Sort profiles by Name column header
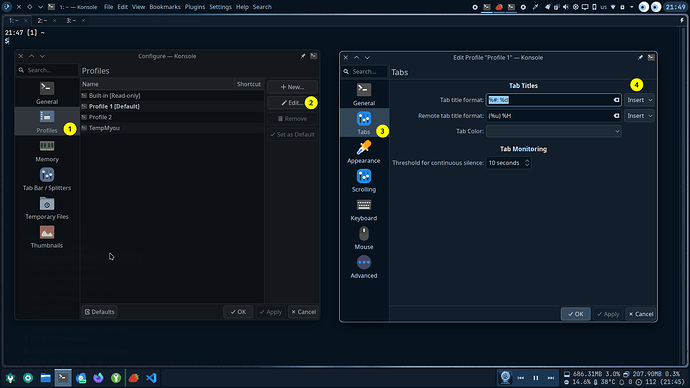690x388 pixels. tap(157, 84)
